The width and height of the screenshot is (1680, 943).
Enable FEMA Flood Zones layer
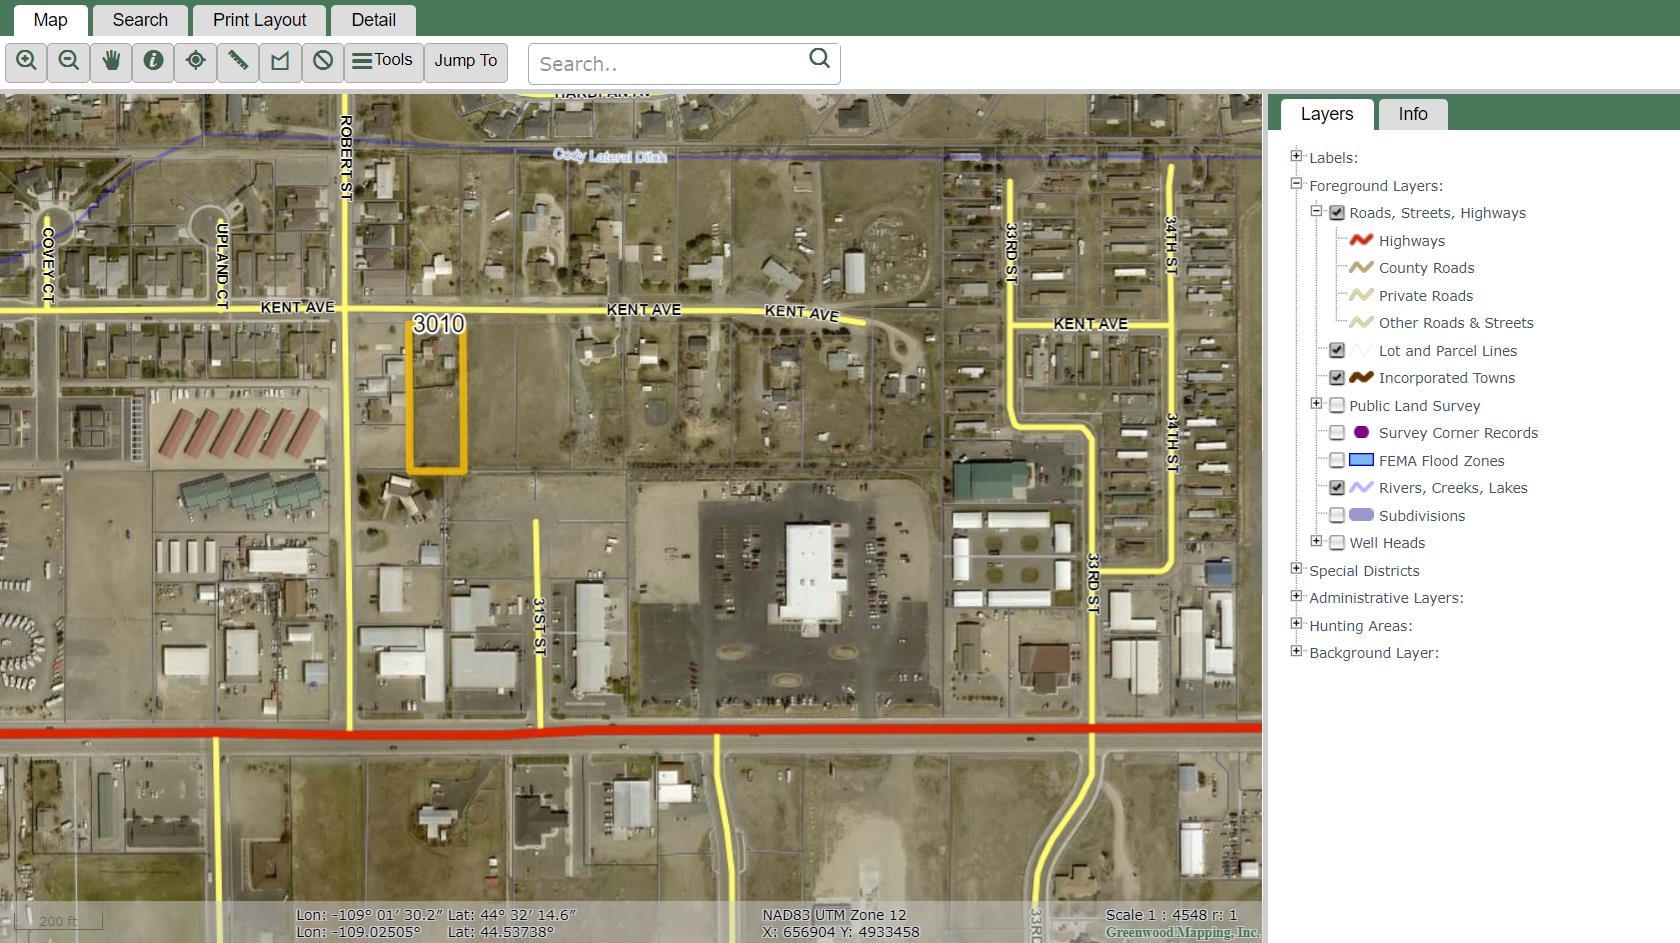[1337, 460]
